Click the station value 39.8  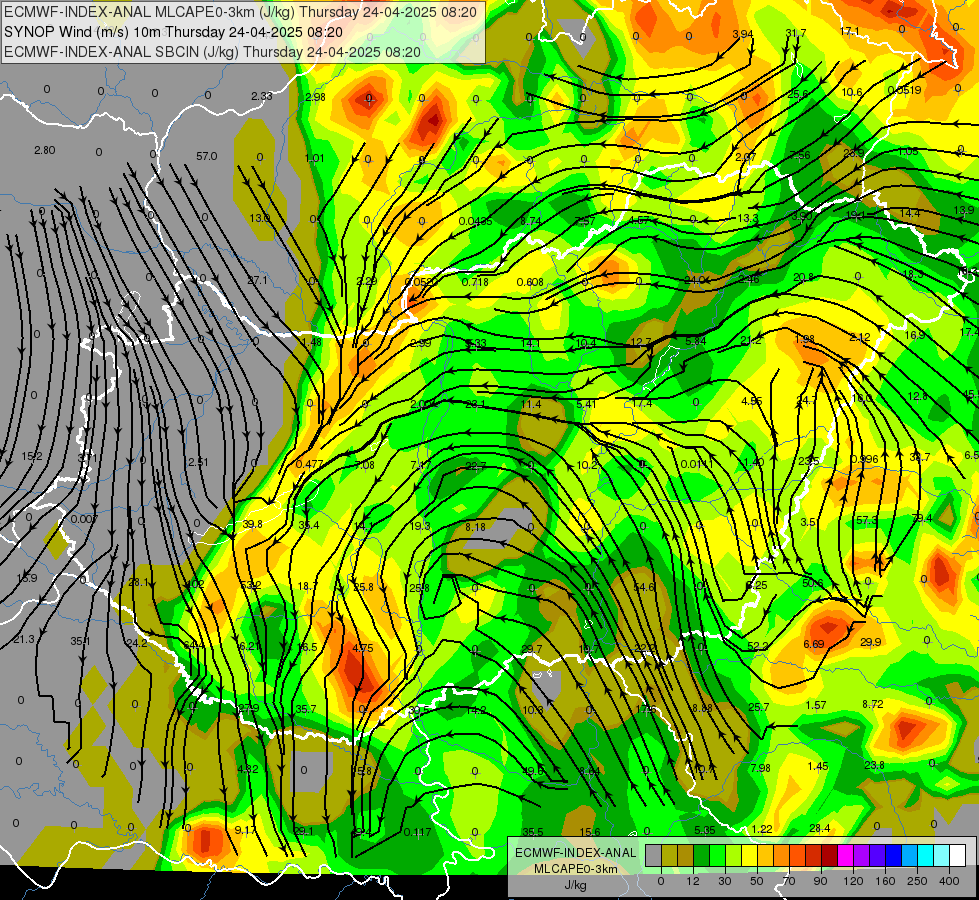pyautogui.click(x=252, y=524)
